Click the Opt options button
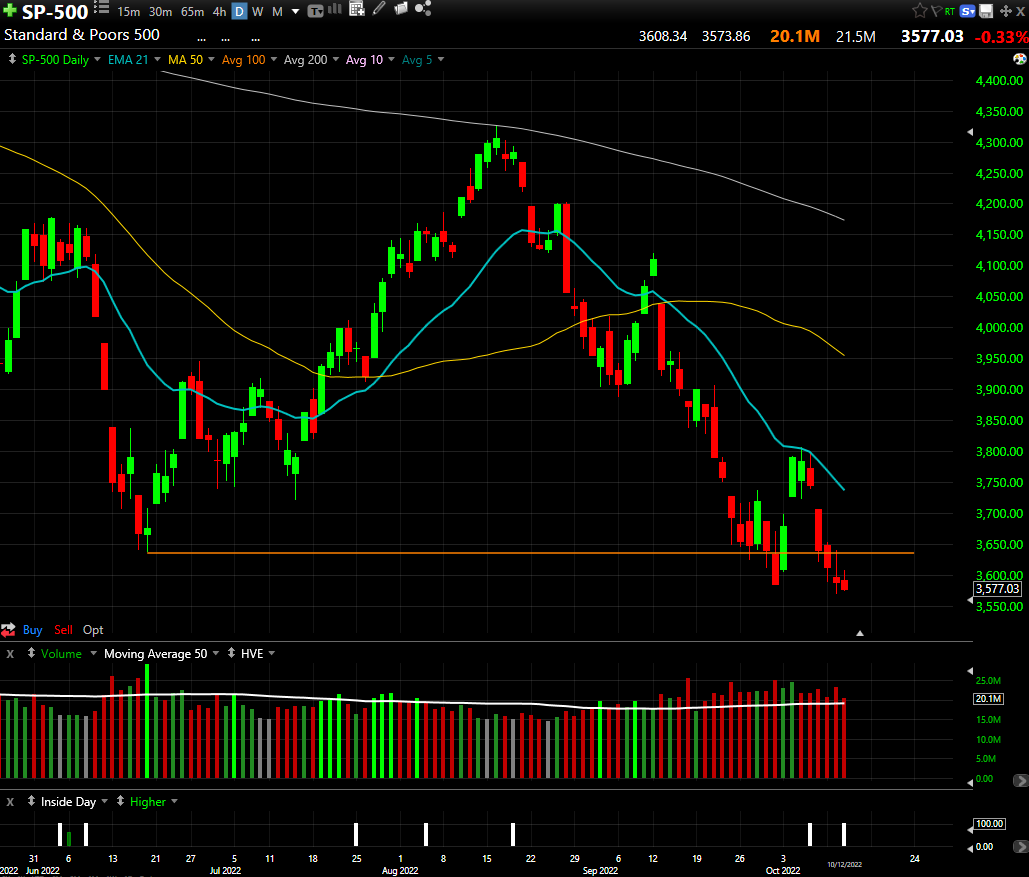Viewport: 1029px width, 877px height. point(93,630)
